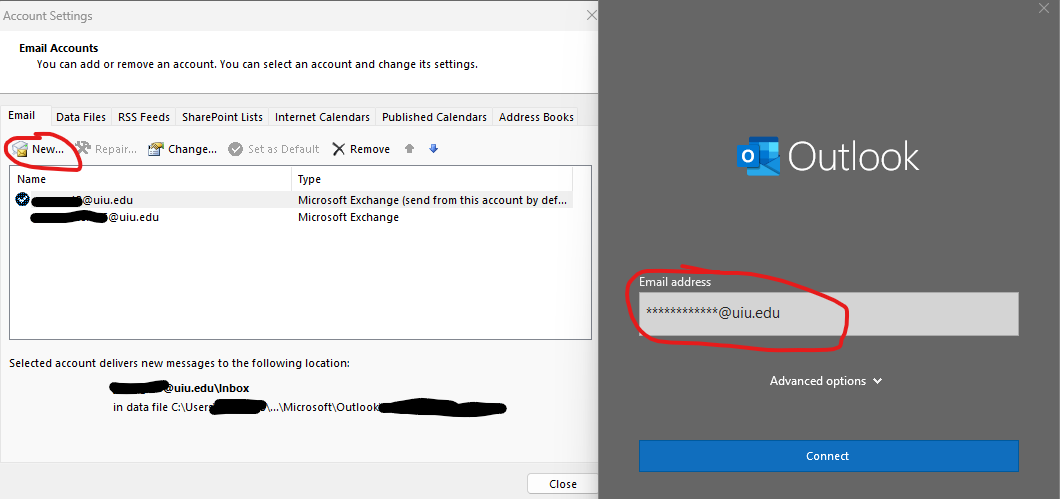Go to the Published Calendars tab
This screenshot has height=499, width=1060.
click(435, 117)
